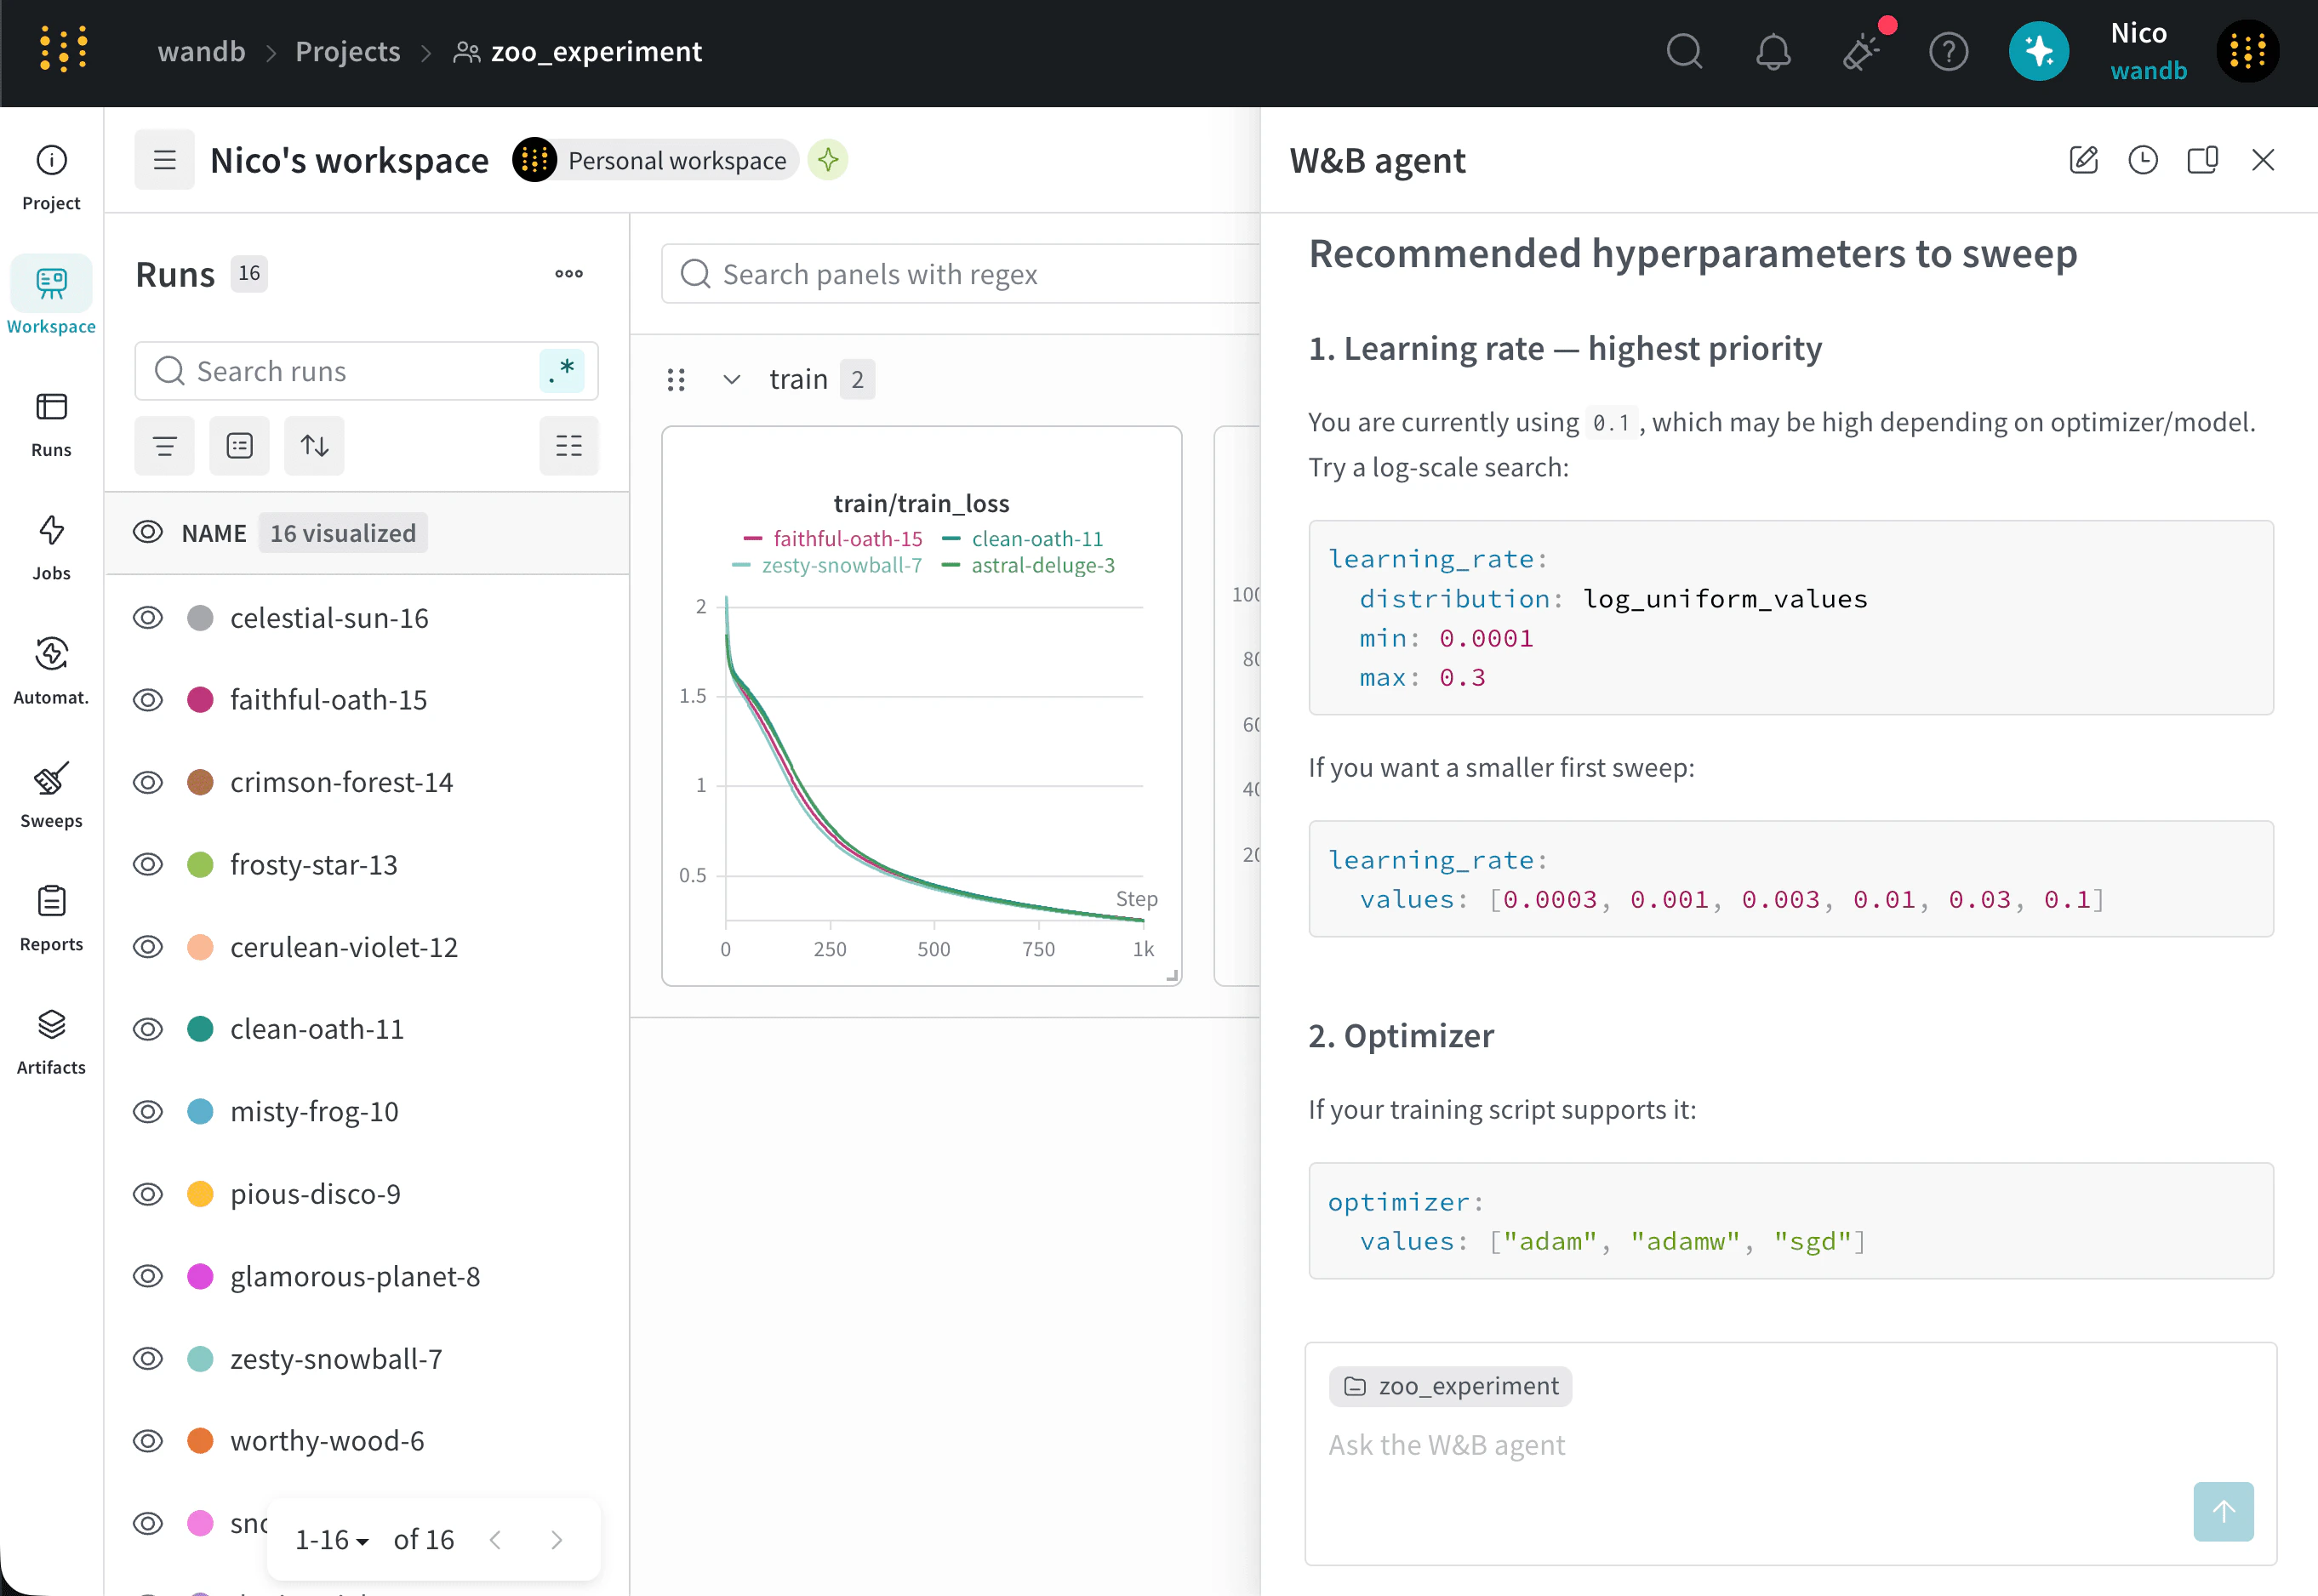
Task: Open the Reports sidebar item
Action: click(x=51, y=919)
